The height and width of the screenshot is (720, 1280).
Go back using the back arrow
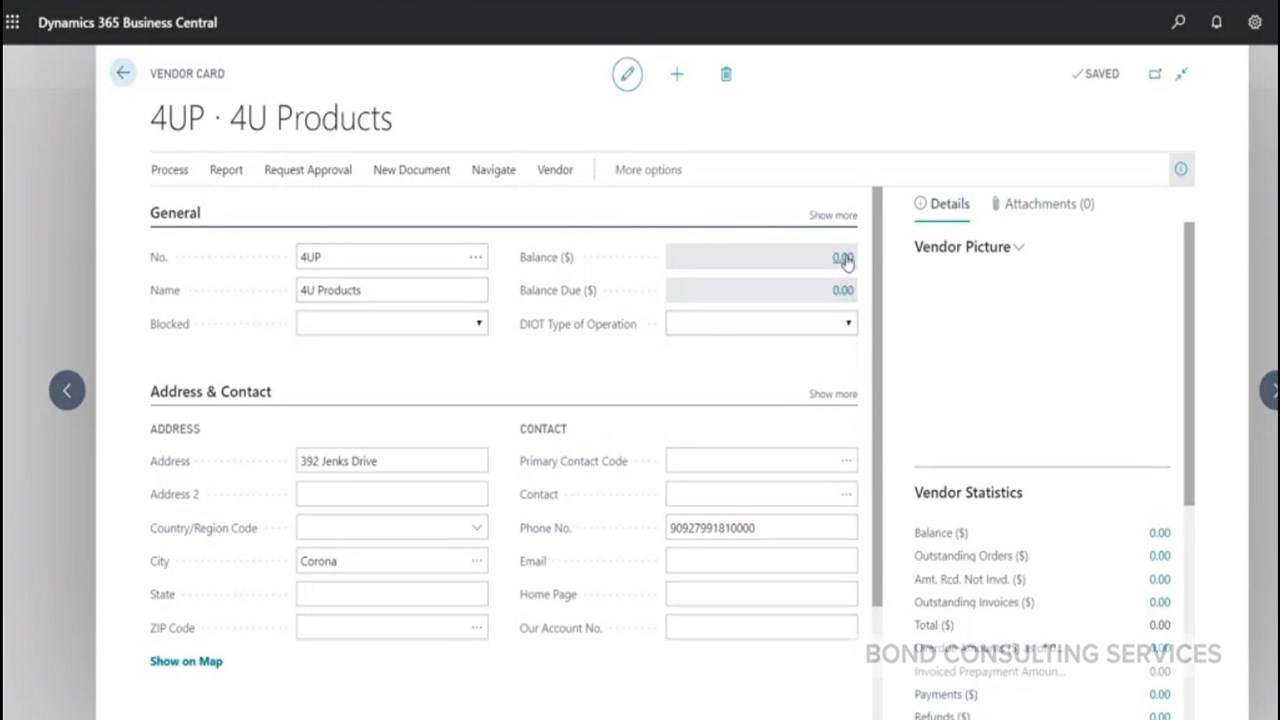coord(122,73)
